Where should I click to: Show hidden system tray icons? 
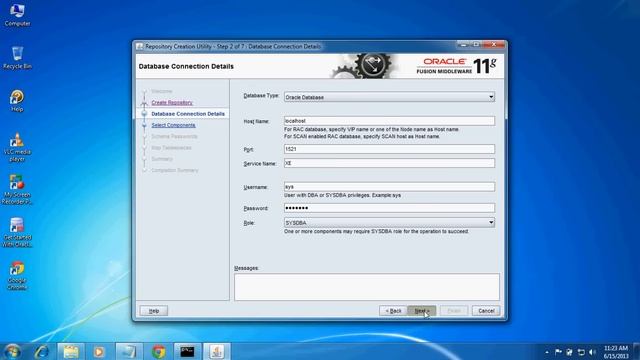coord(547,352)
